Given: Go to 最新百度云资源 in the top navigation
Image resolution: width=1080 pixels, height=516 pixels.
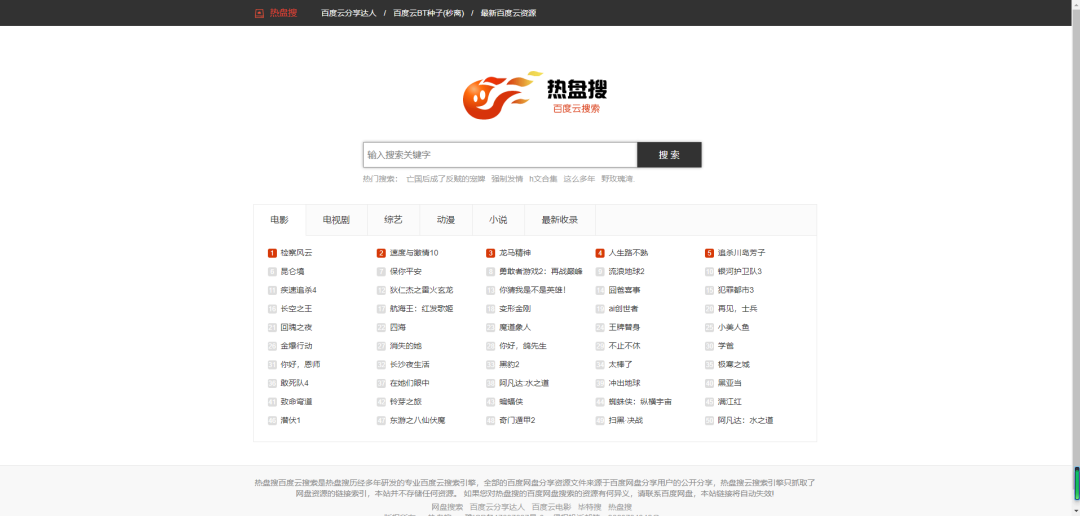Looking at the screenshot, I should click(x=508, y=13).
